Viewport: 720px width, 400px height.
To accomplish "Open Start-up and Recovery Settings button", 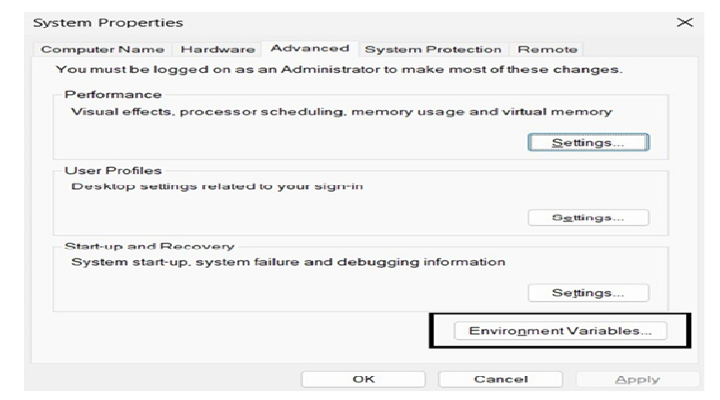I will 588,293.
